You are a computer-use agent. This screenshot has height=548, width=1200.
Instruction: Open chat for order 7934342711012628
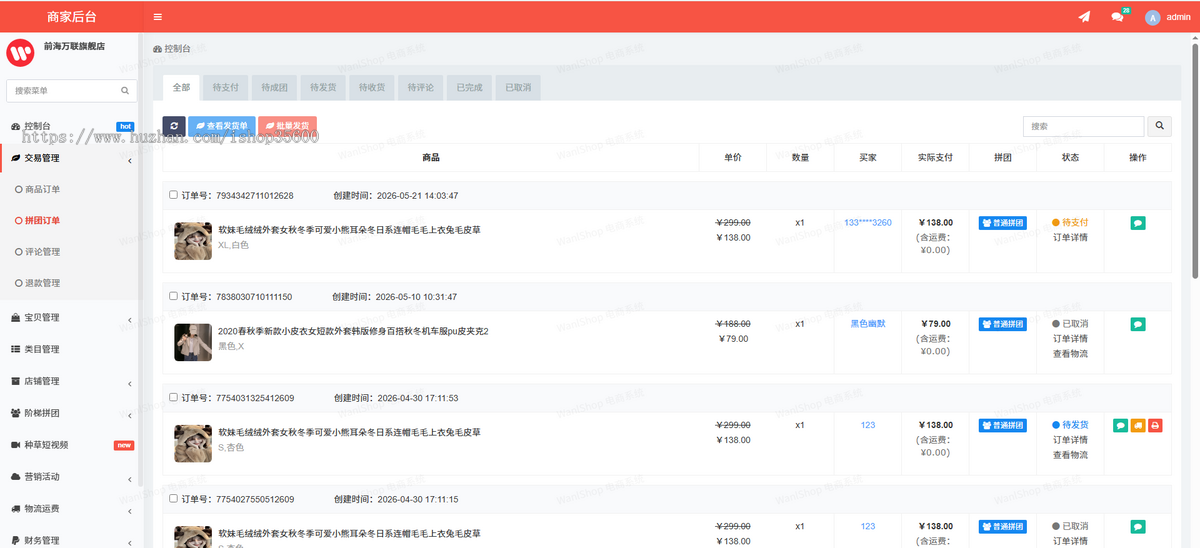pos(1138,223)
